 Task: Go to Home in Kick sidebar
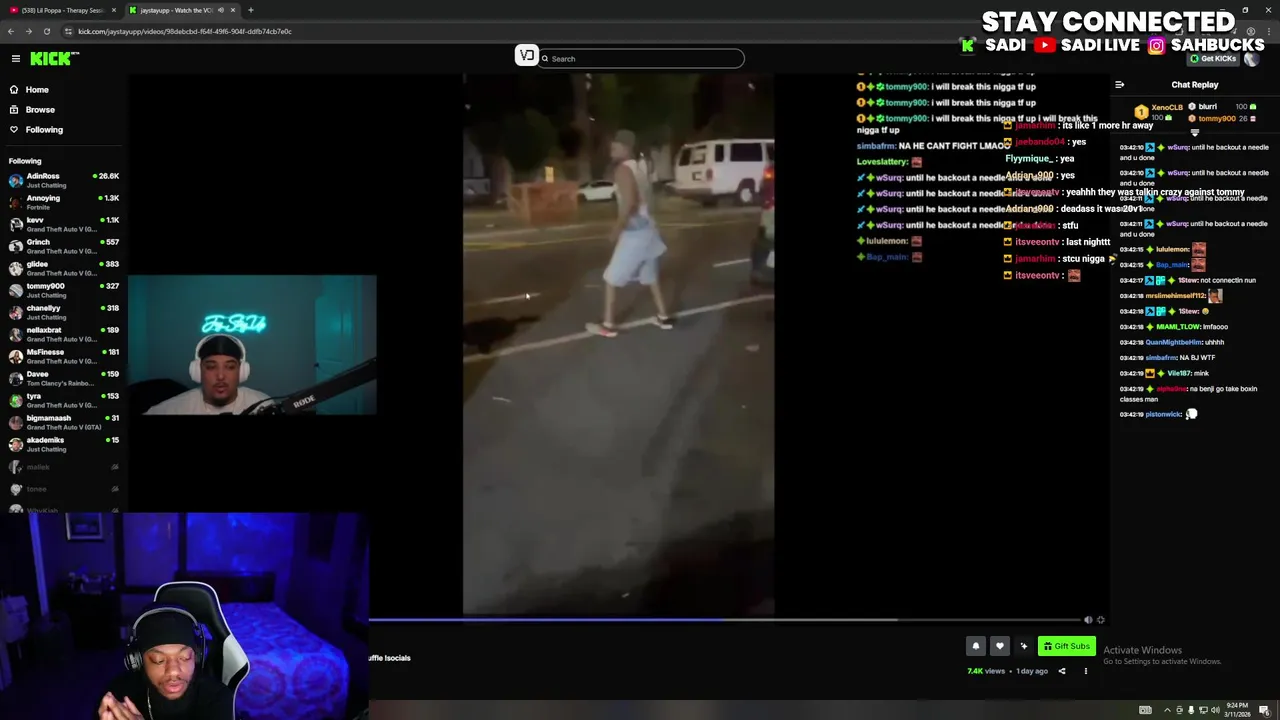[37, 90]
